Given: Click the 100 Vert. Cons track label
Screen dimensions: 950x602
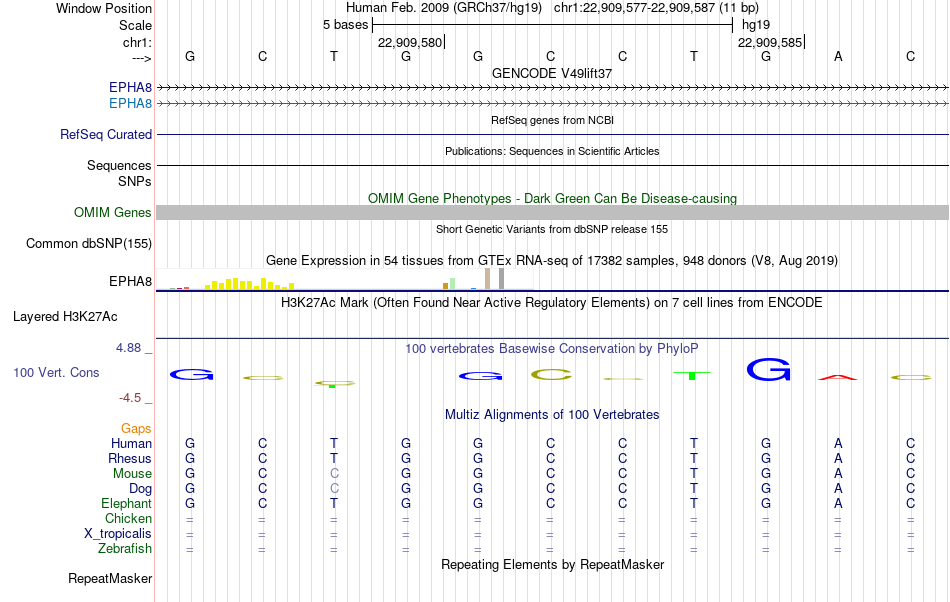Looking at the screenshot, I should click(56, 372).
